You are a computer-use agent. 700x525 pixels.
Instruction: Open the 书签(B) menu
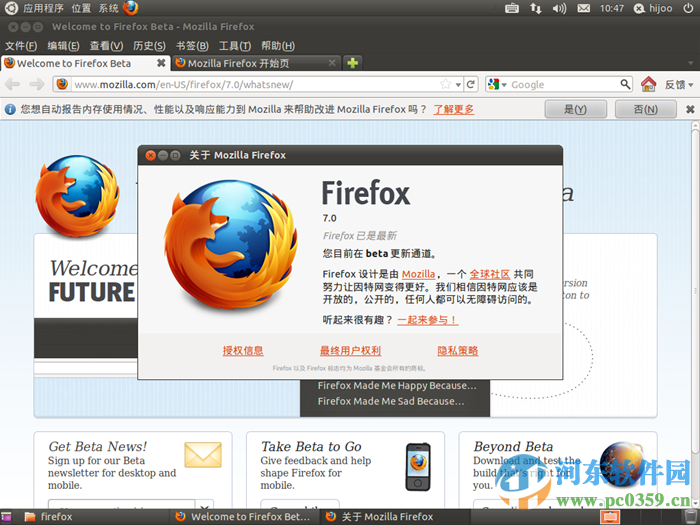tap(192, 46)
